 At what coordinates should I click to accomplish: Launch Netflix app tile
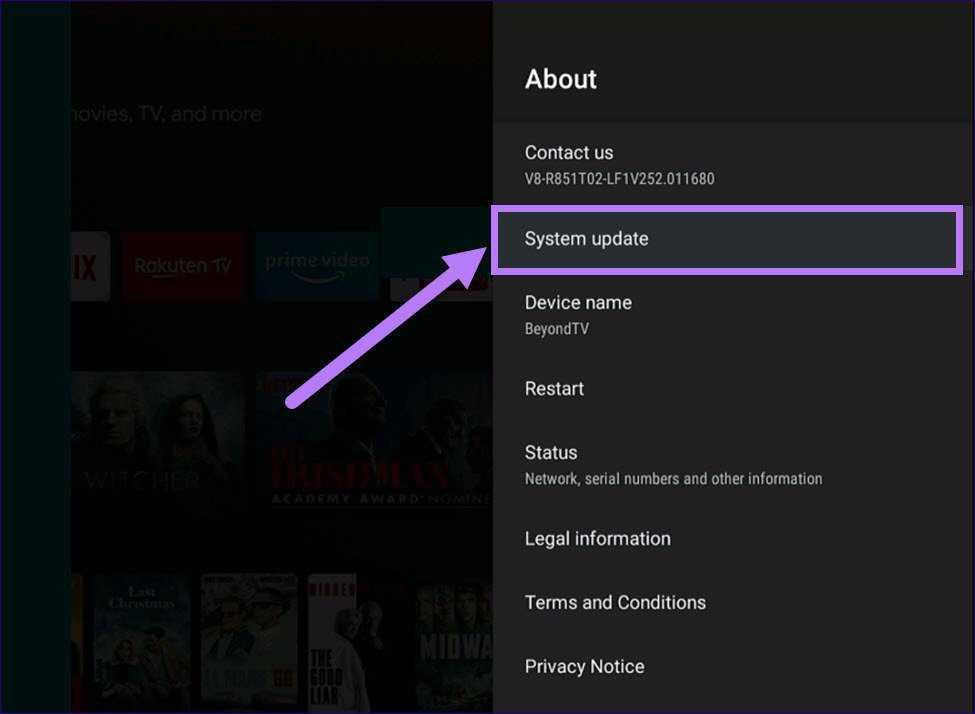point(90,266)
